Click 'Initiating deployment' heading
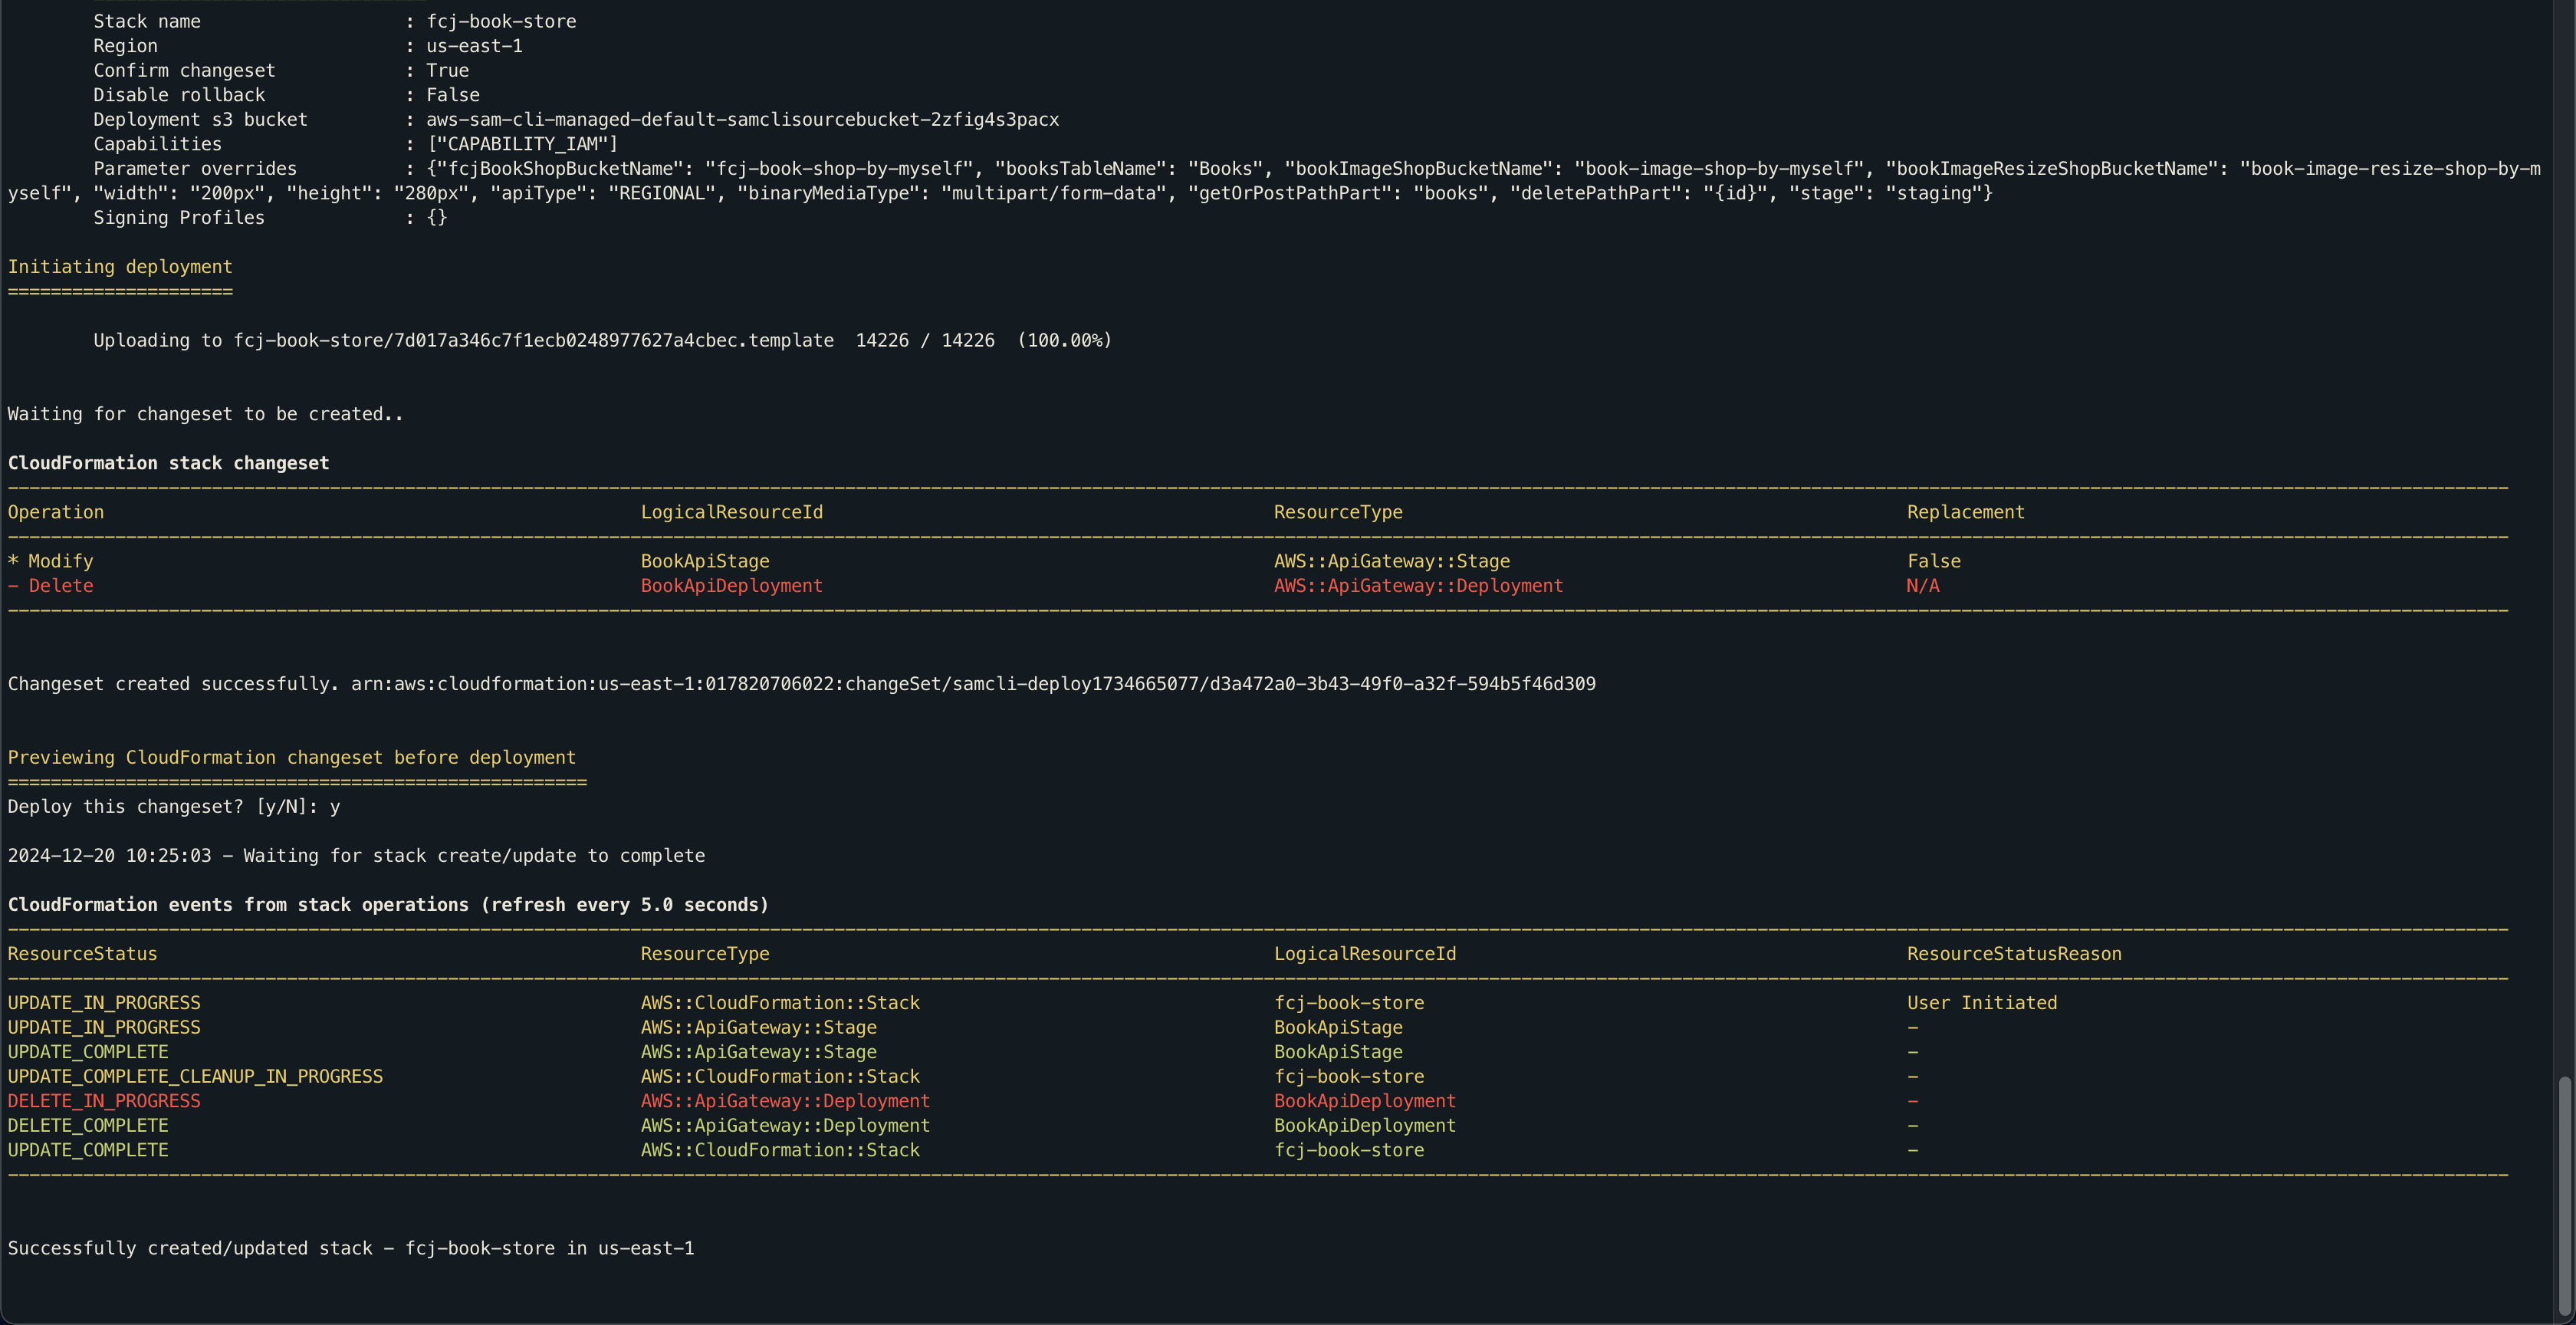Screen dimensions: 2576x1325 coord(120,266)
